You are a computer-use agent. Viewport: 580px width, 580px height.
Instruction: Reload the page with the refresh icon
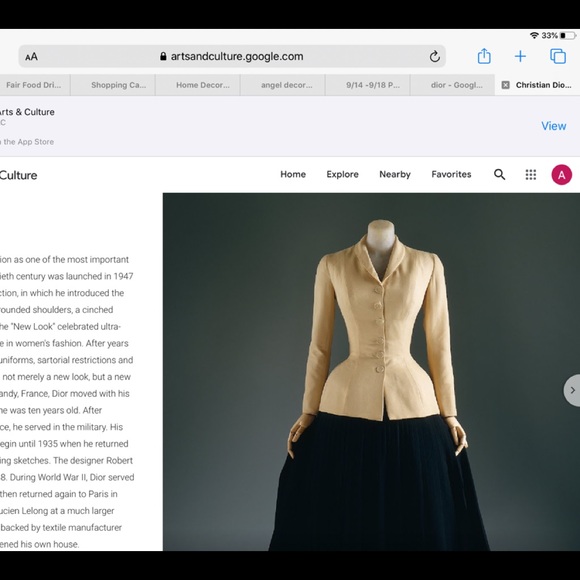pos(435,56)
